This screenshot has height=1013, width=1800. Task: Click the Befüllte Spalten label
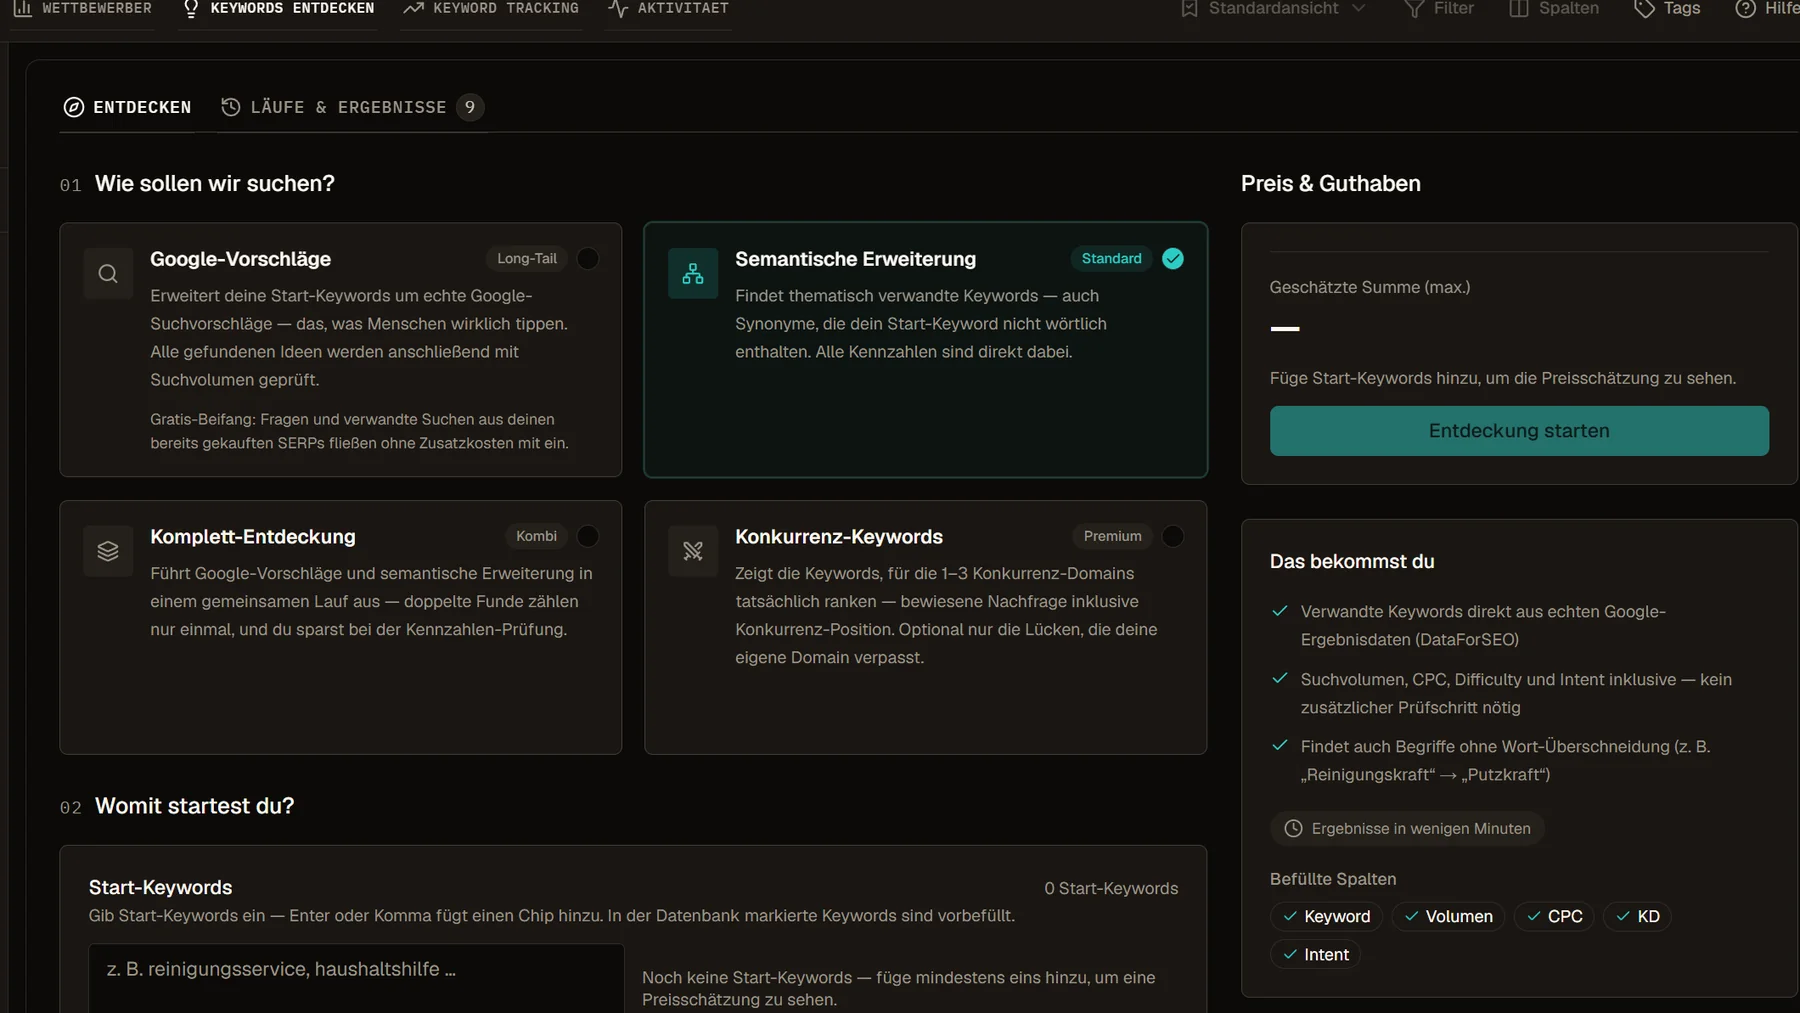coord(1333,879)
